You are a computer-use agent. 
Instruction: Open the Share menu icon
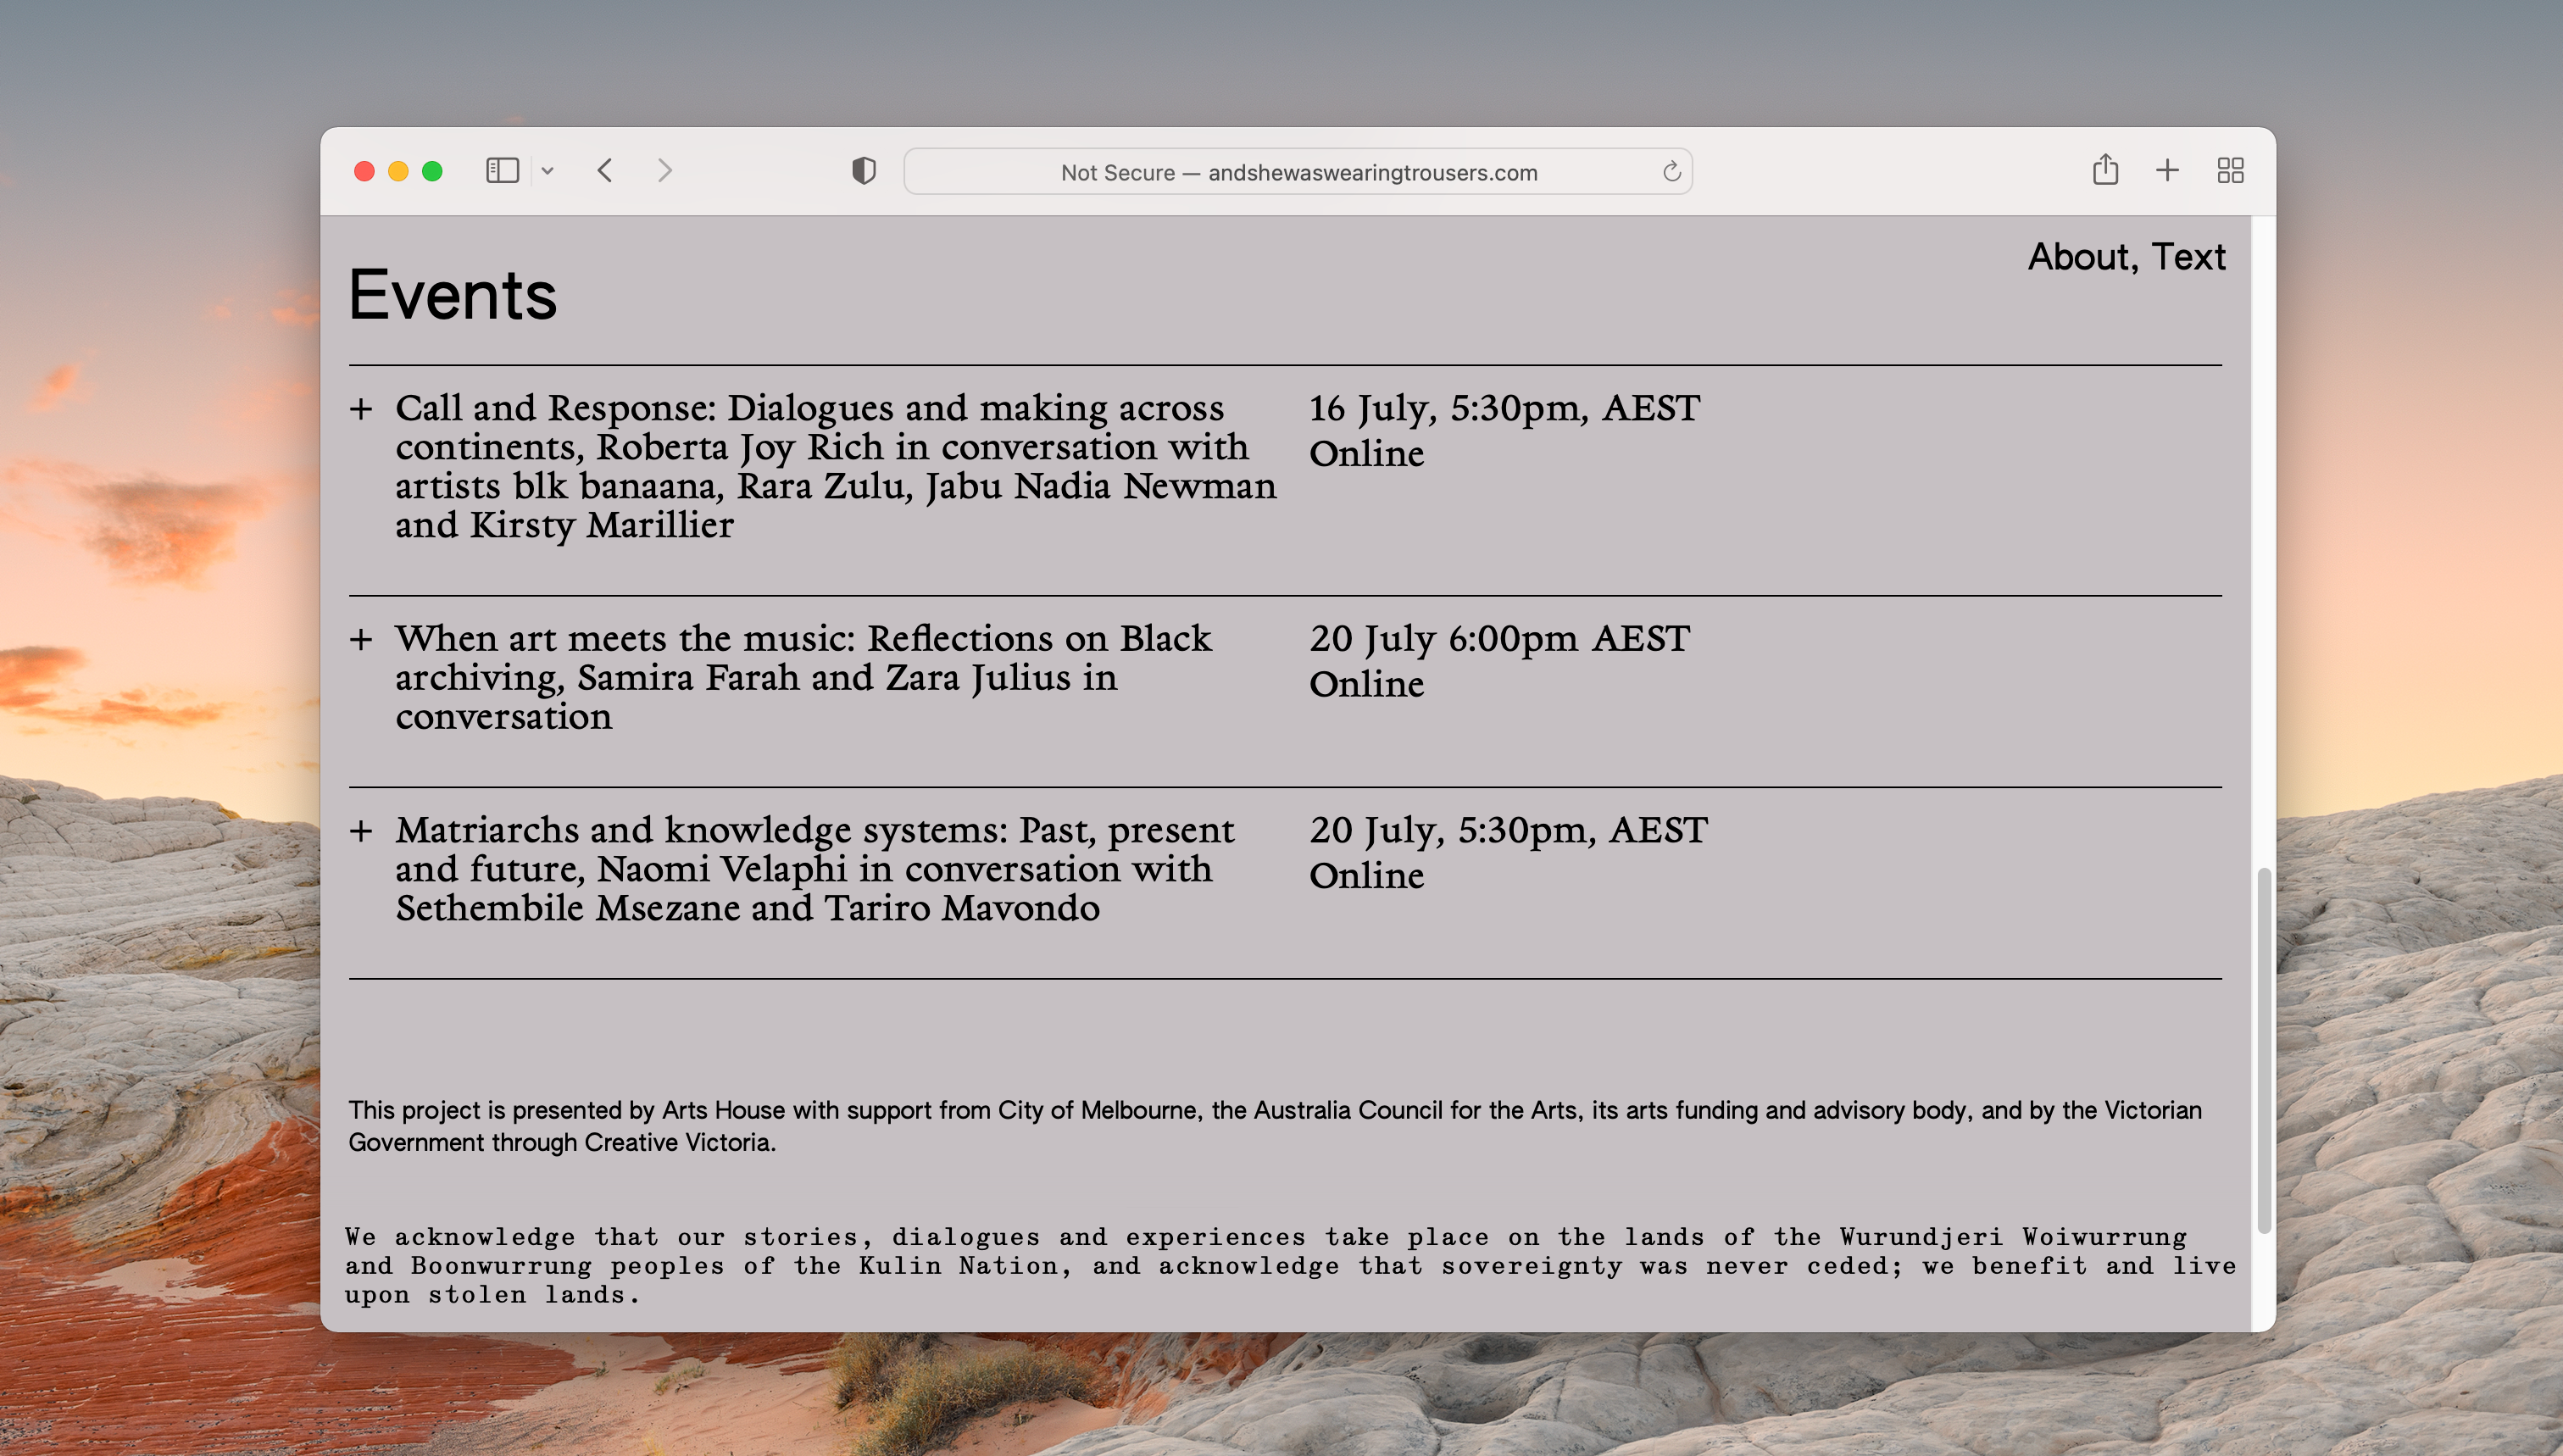[2105, 170]
